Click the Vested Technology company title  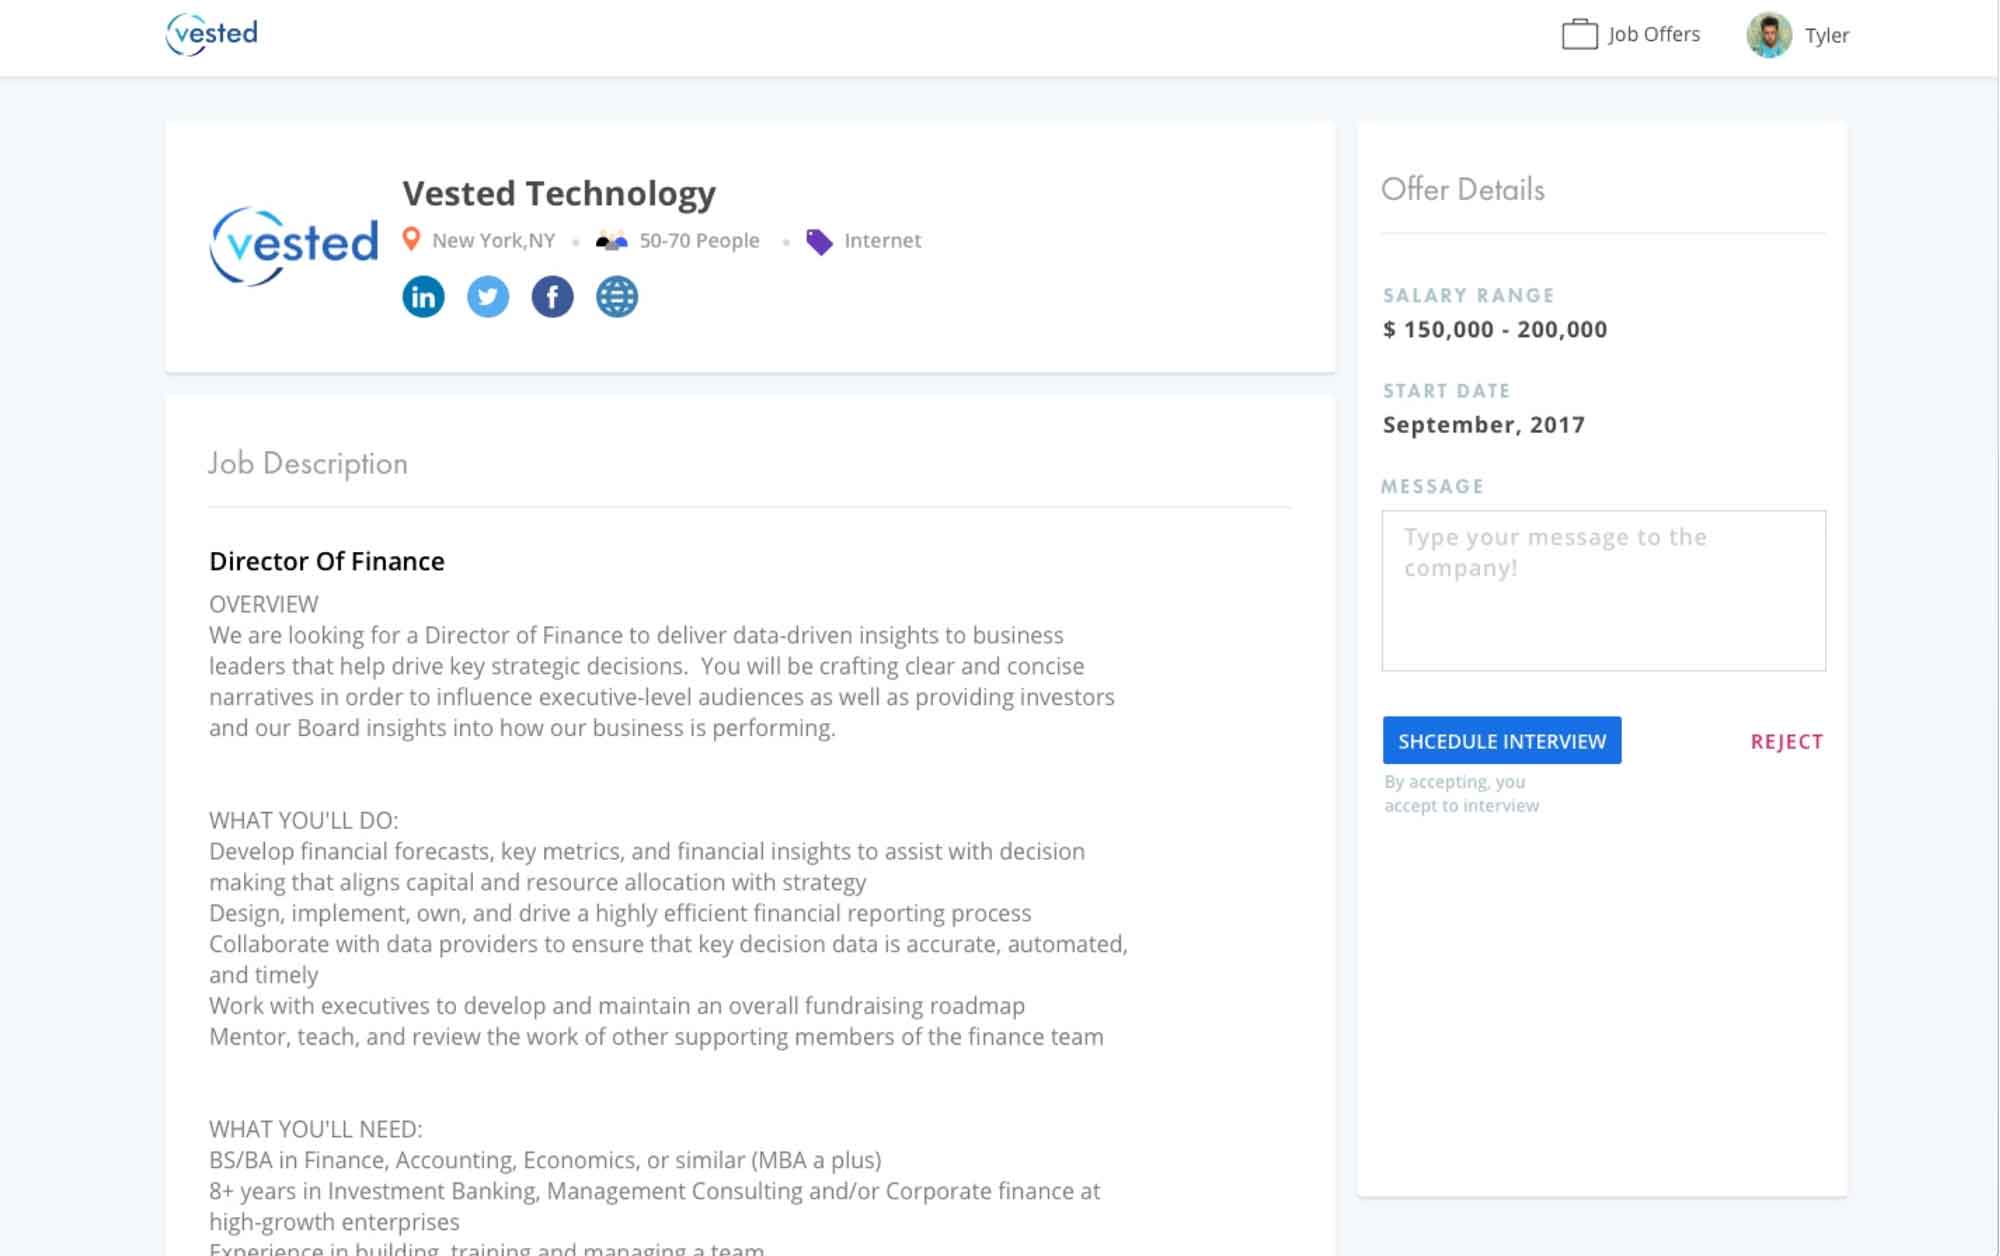coord(559,193)
